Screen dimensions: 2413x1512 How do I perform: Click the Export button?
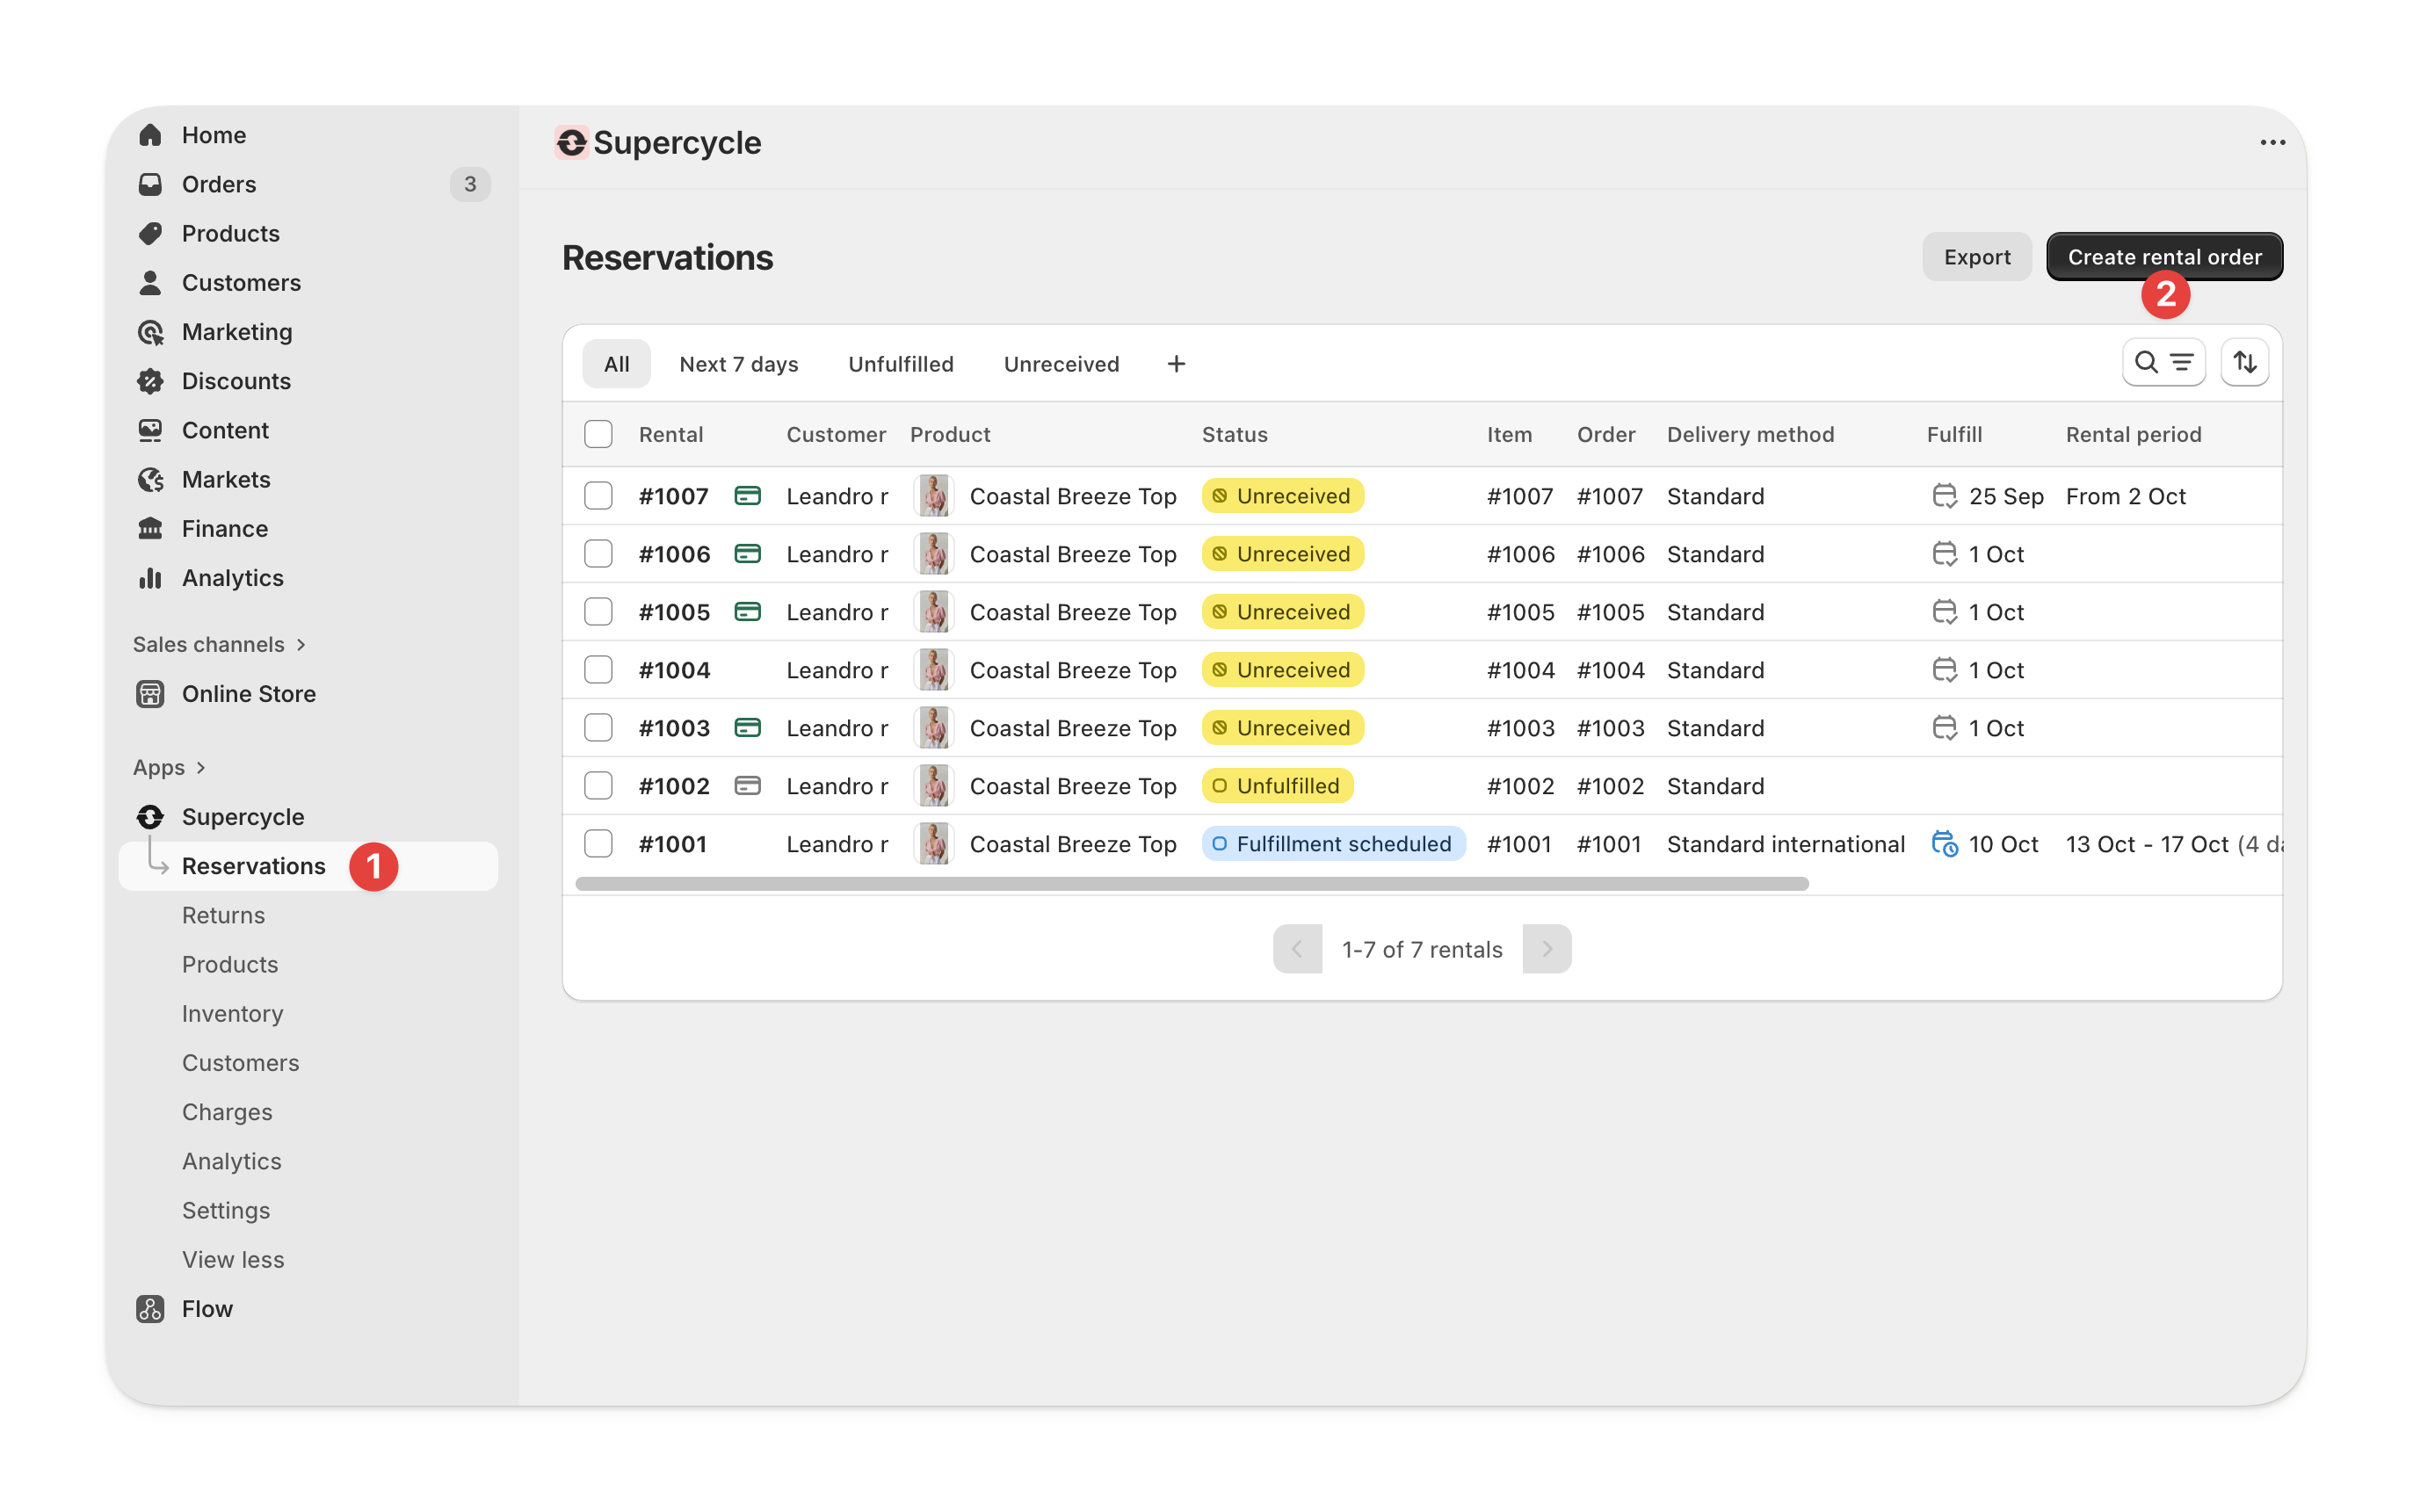coord(1976,257)
